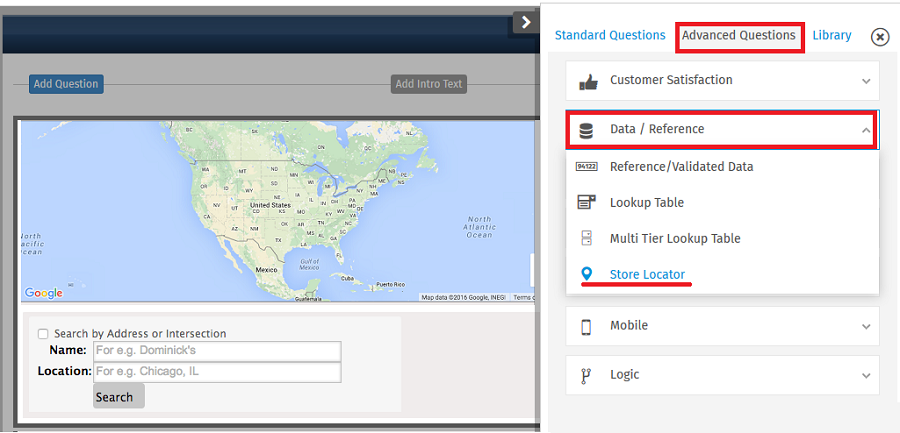Viewport: 900px width, 433px height.
Task: Click the Search button under location
Action: [x=119, y=397]
